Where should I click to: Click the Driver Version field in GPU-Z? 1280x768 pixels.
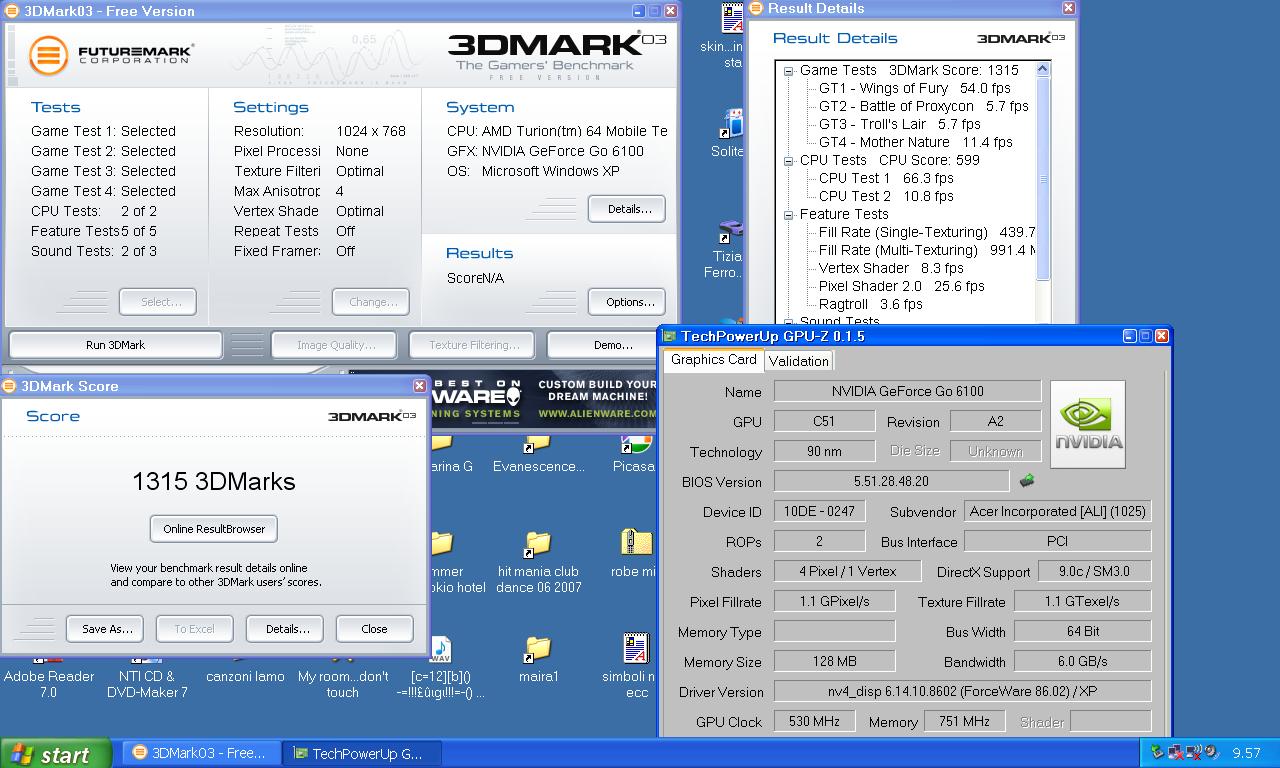(962, 691)
